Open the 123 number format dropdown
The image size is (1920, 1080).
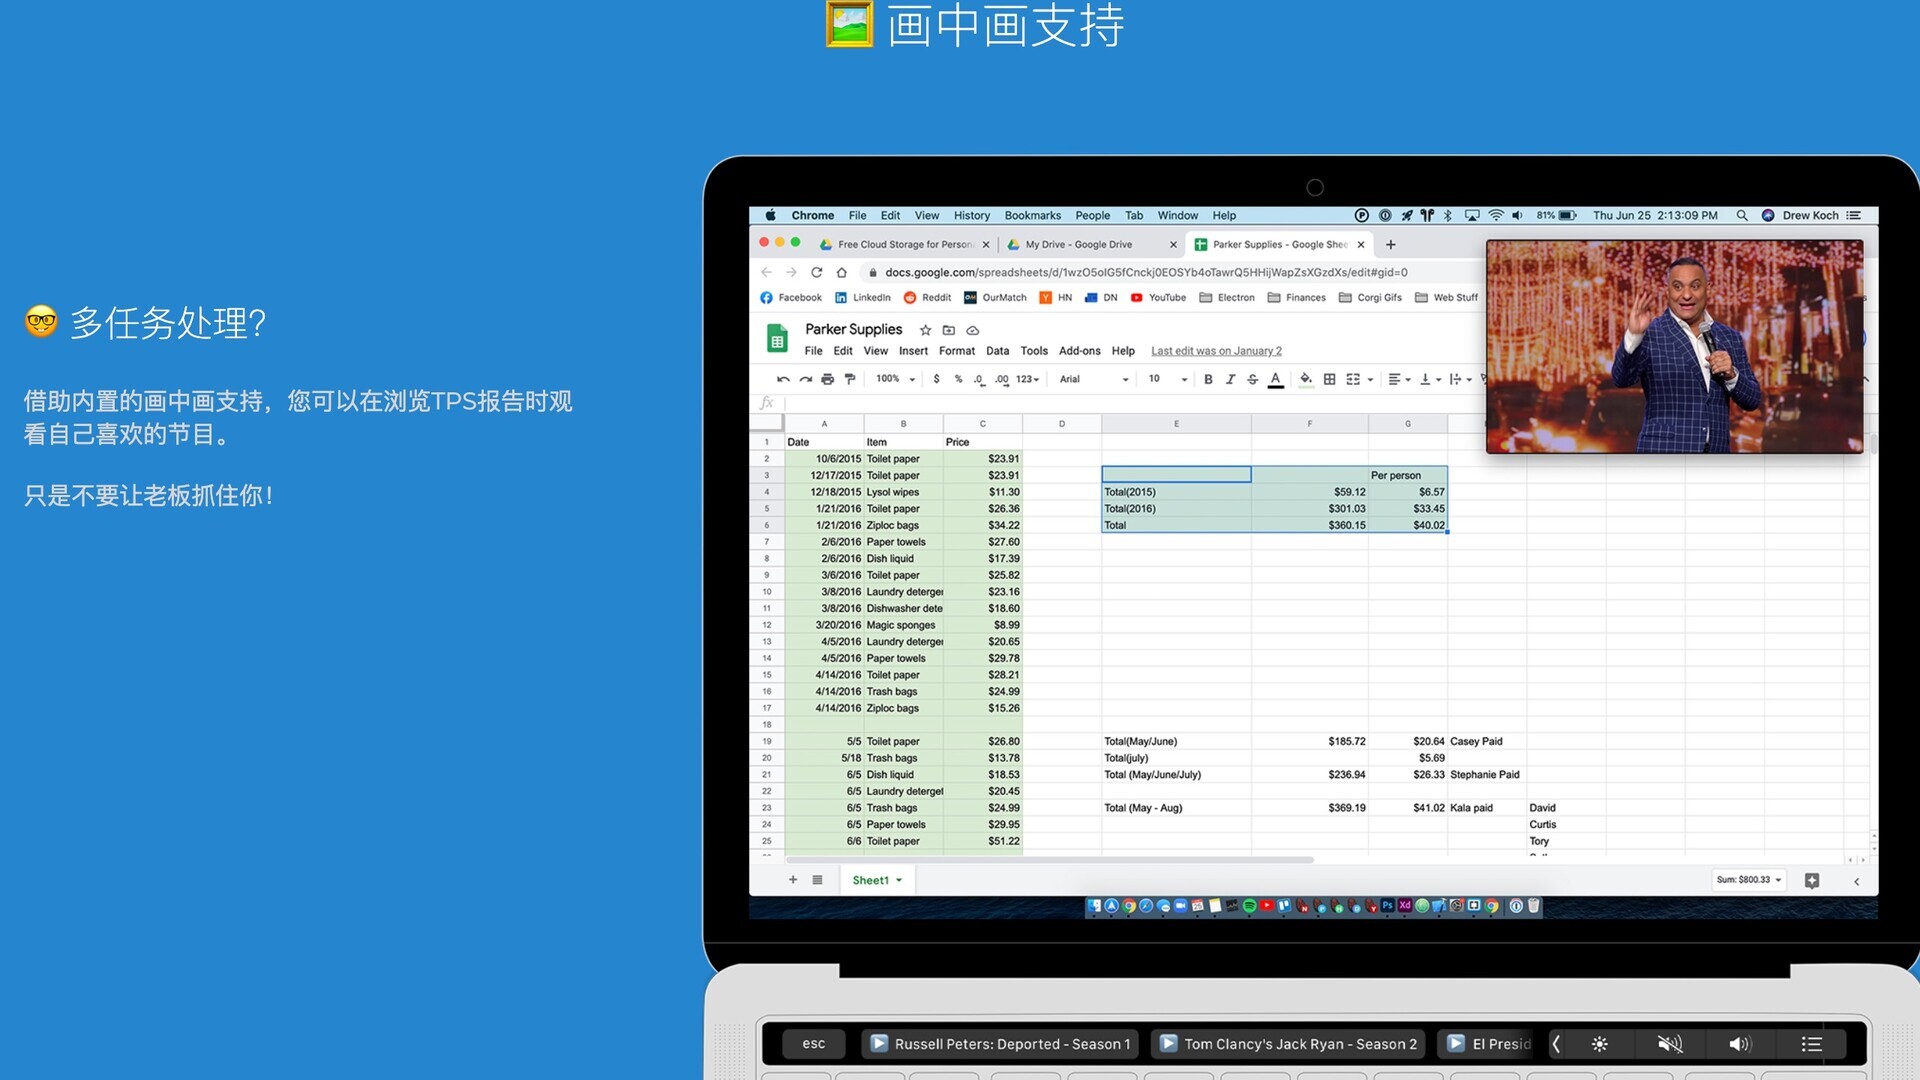click(x=1027, y=379)
